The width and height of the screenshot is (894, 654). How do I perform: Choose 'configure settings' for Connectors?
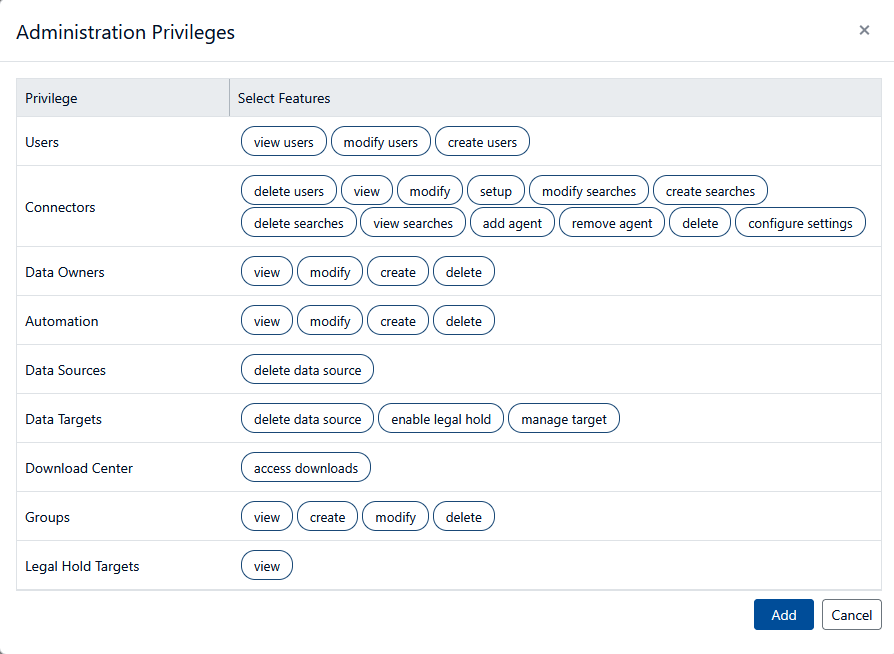(800, 223)
